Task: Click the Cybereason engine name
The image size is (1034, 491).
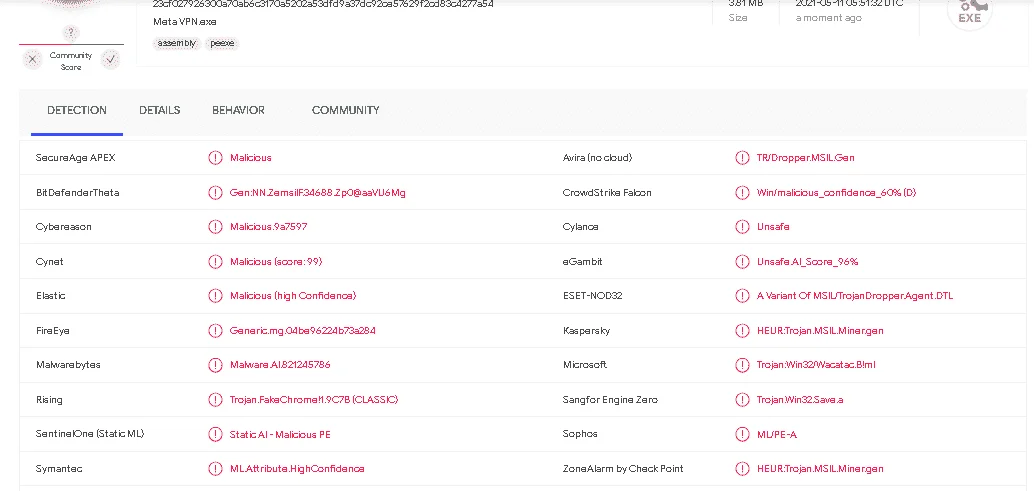Action: tap(64, 227)
